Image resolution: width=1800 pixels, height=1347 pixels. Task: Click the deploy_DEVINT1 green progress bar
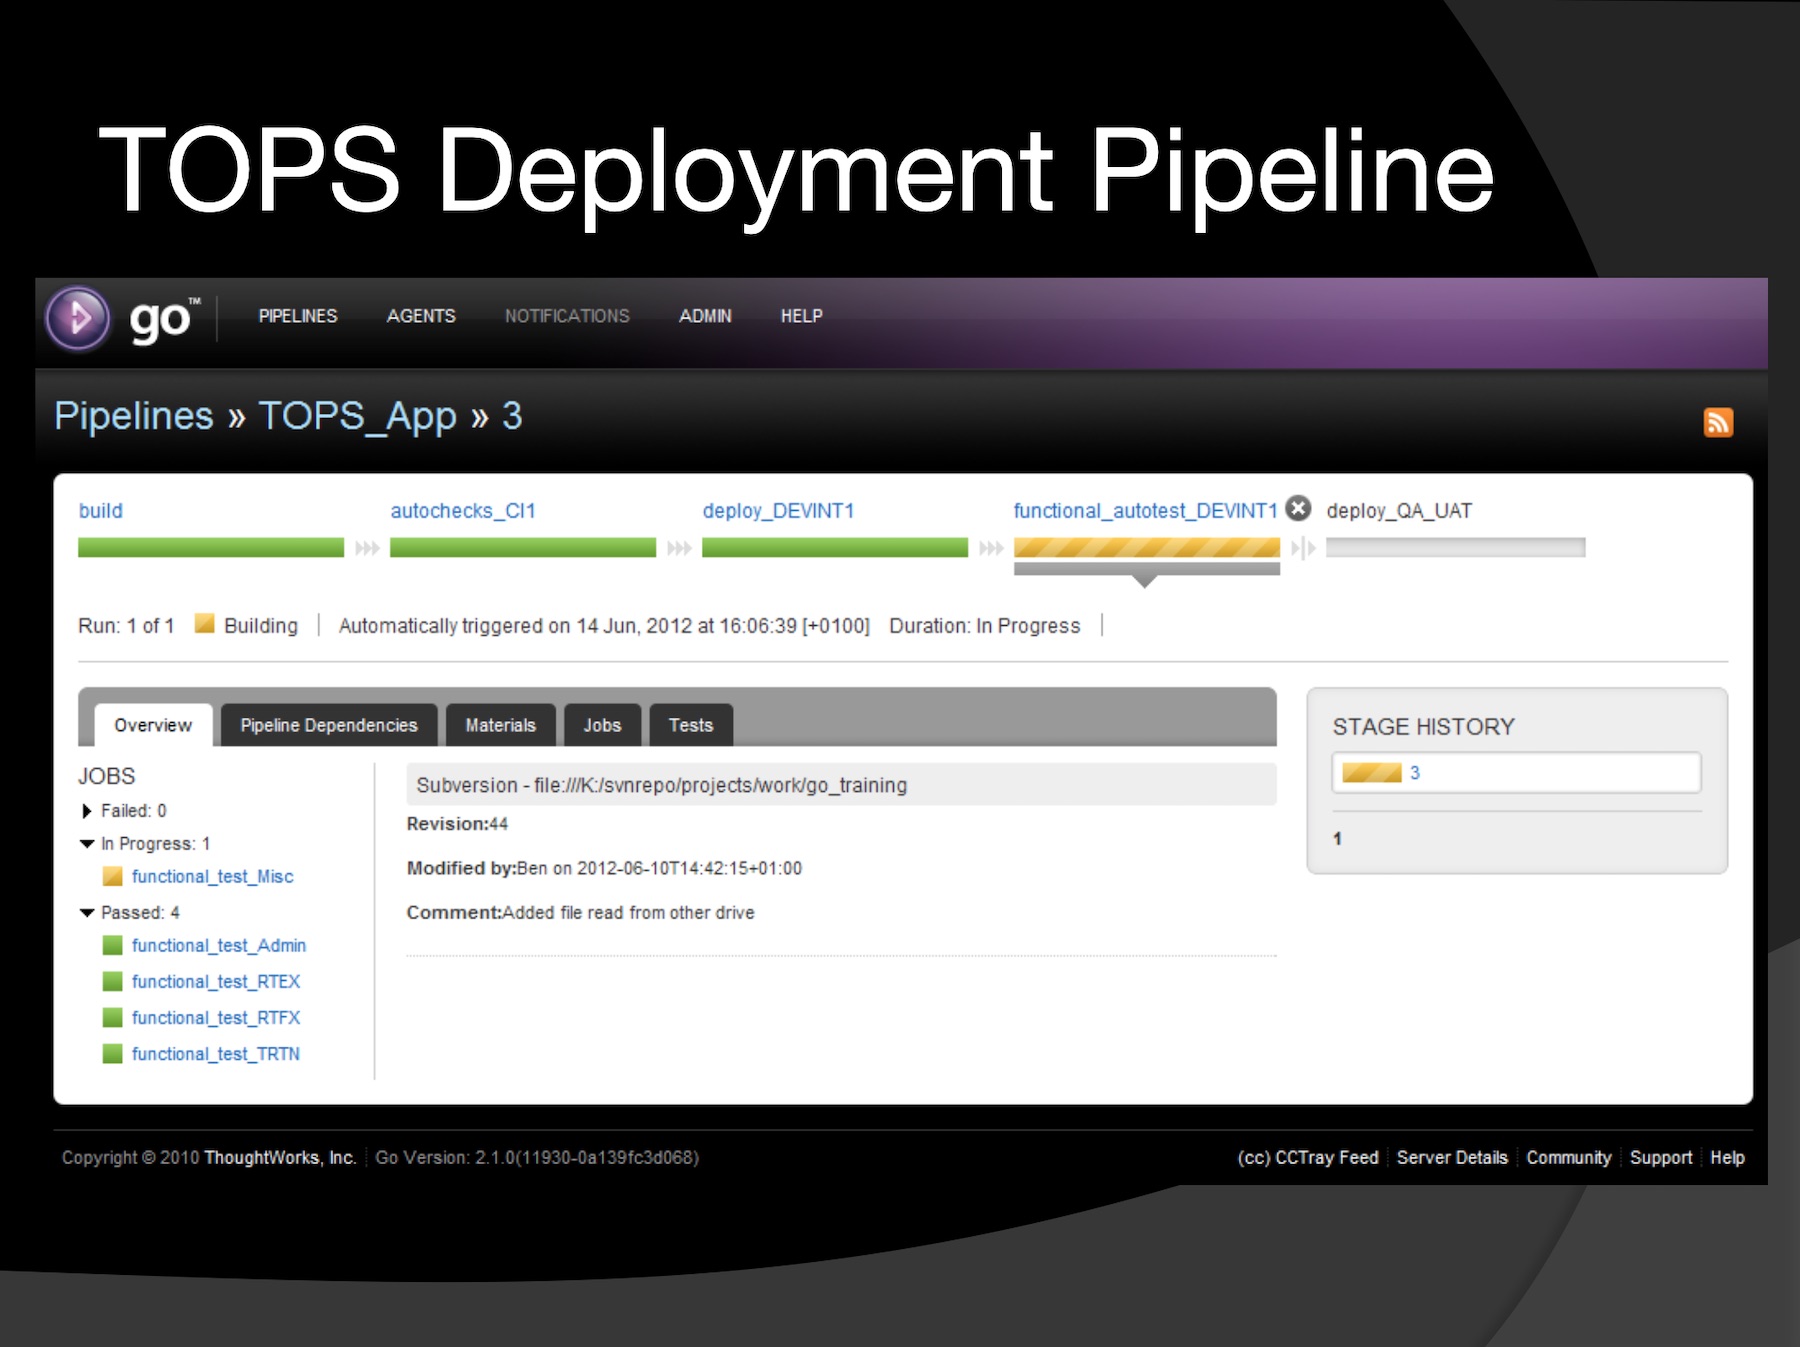(835, 548)
